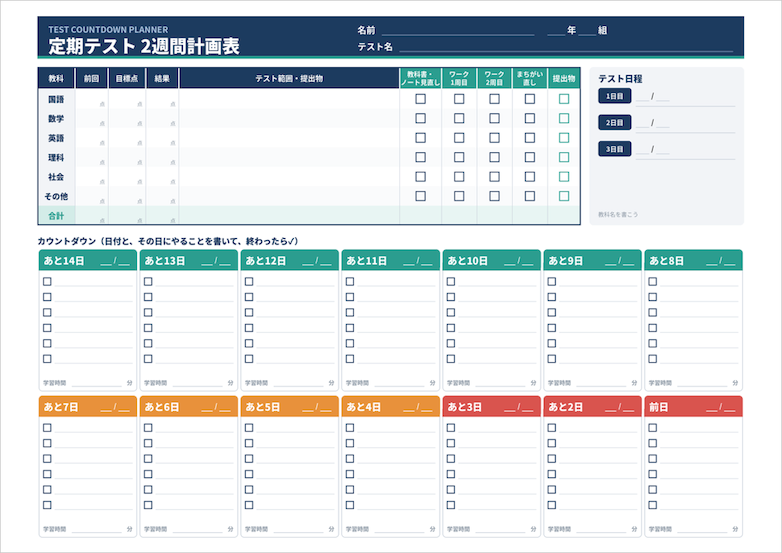Click the あと5日 card header
The image size is (782, 553).
pos(289,406)
